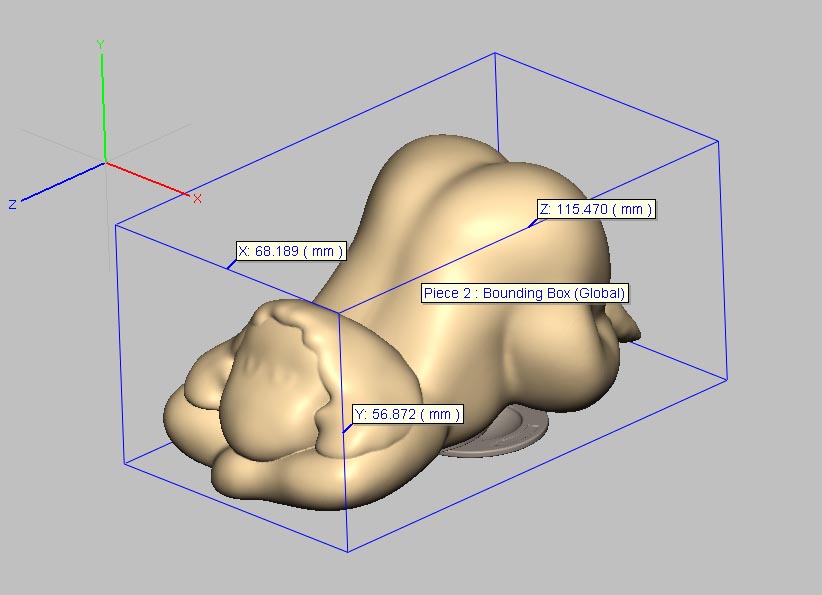The height and width of the screenshot is (595, 822).
Task: Click the red X axis label
Action: (x=197, y=199)
